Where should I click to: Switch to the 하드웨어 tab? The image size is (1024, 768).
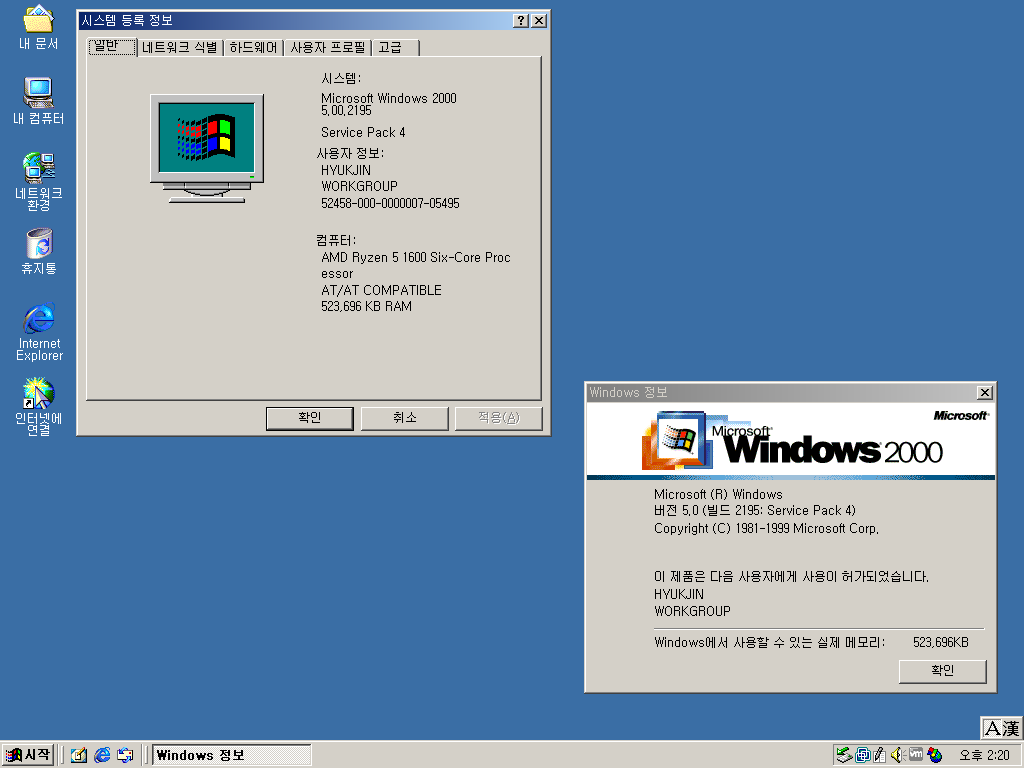click(x=253, y=48)
